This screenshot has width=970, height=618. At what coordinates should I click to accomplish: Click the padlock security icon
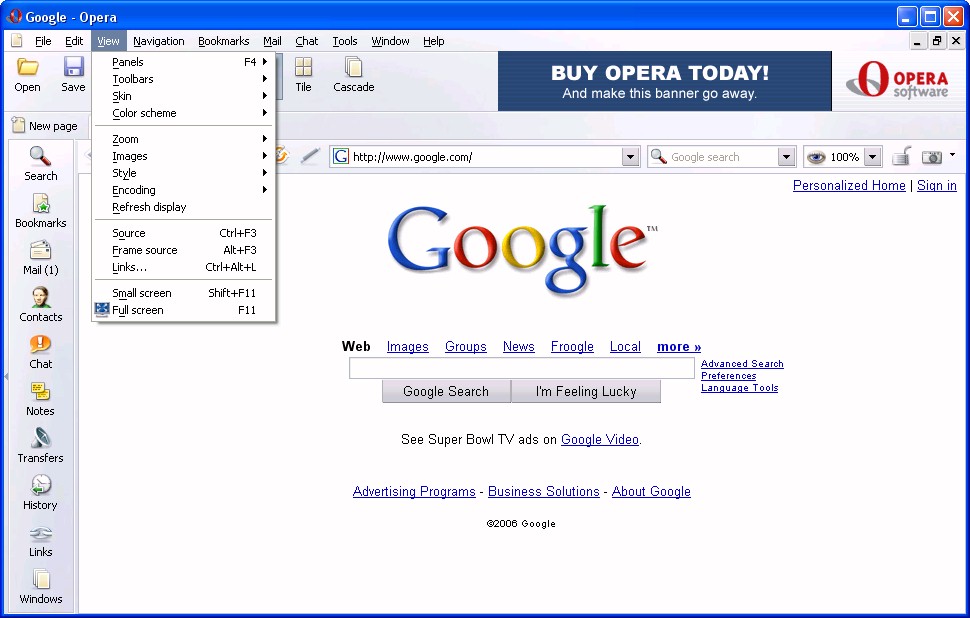click(x=902, y=157)
